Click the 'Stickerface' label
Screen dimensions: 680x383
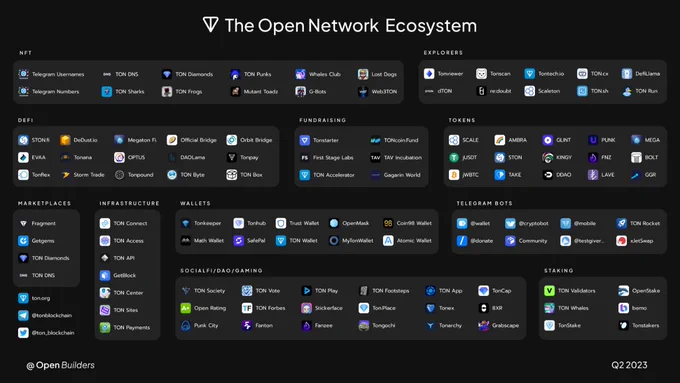pos(329,308)
